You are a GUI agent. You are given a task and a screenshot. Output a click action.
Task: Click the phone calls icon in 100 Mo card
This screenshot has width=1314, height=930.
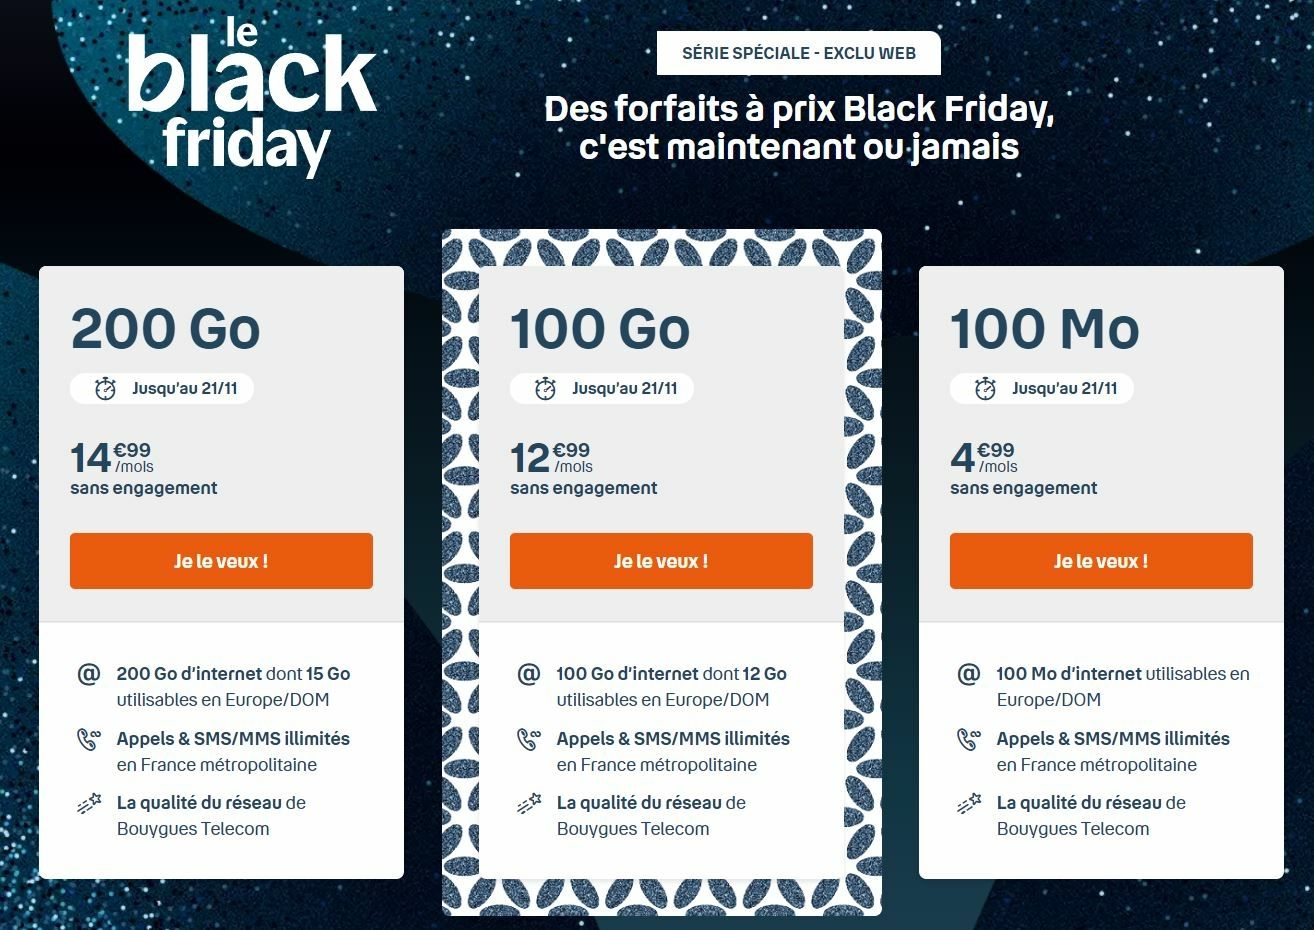point(969,740)
